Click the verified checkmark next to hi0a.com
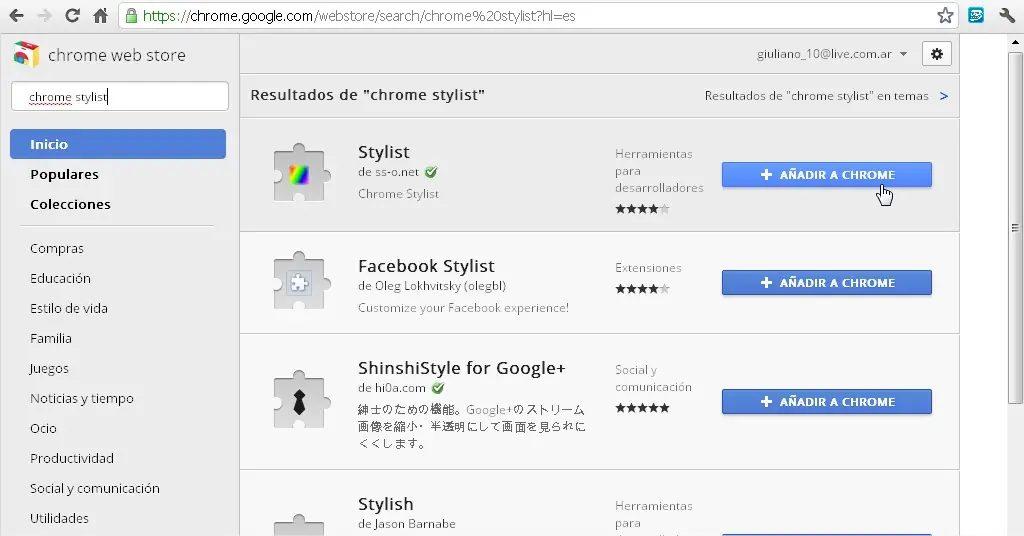 438,388
